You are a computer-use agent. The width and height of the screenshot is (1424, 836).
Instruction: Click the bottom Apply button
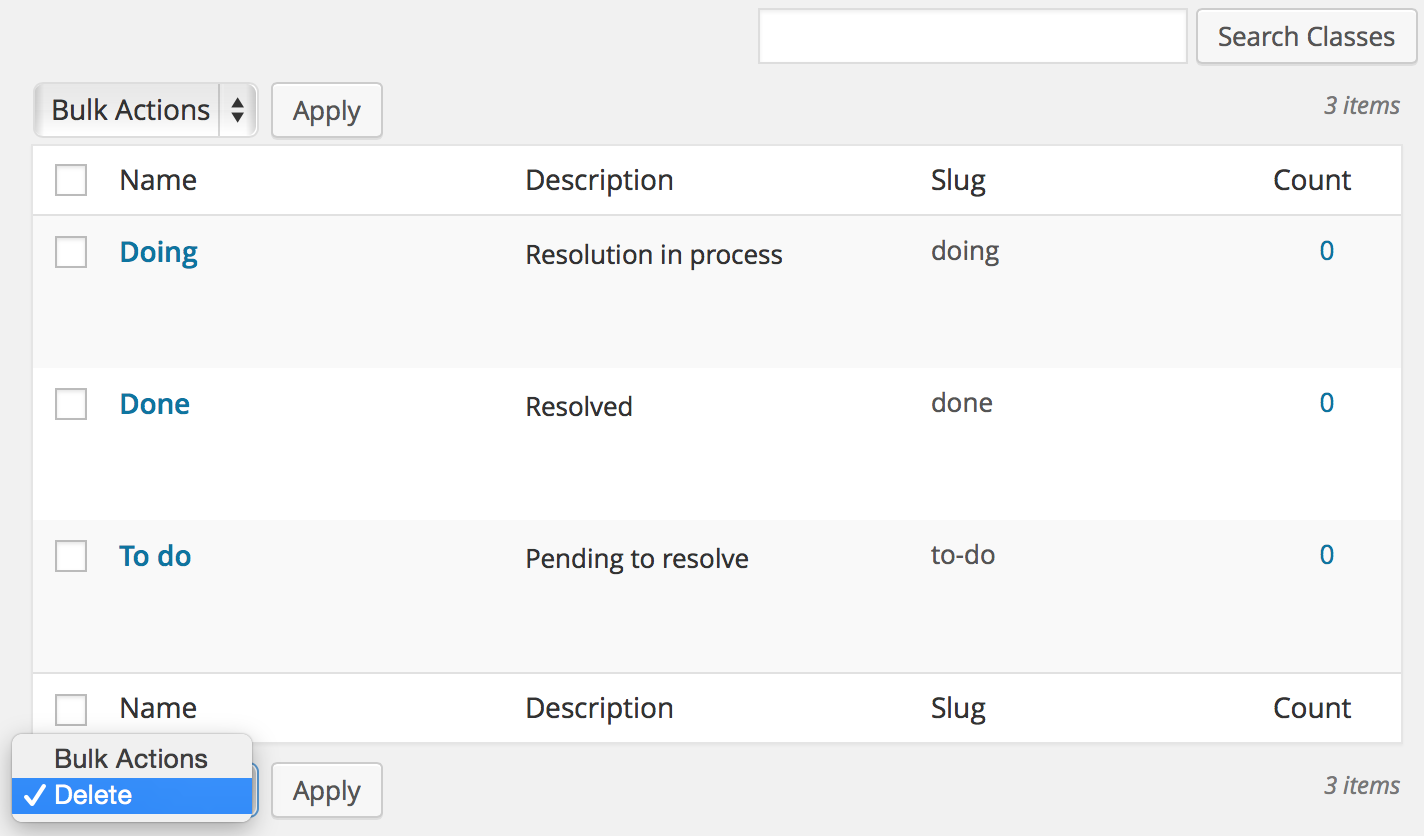327,791
